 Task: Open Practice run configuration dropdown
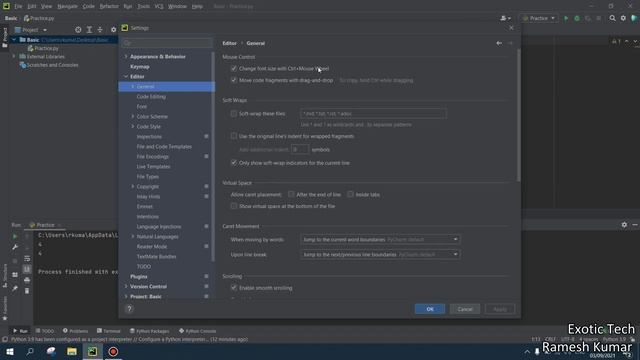539,18
